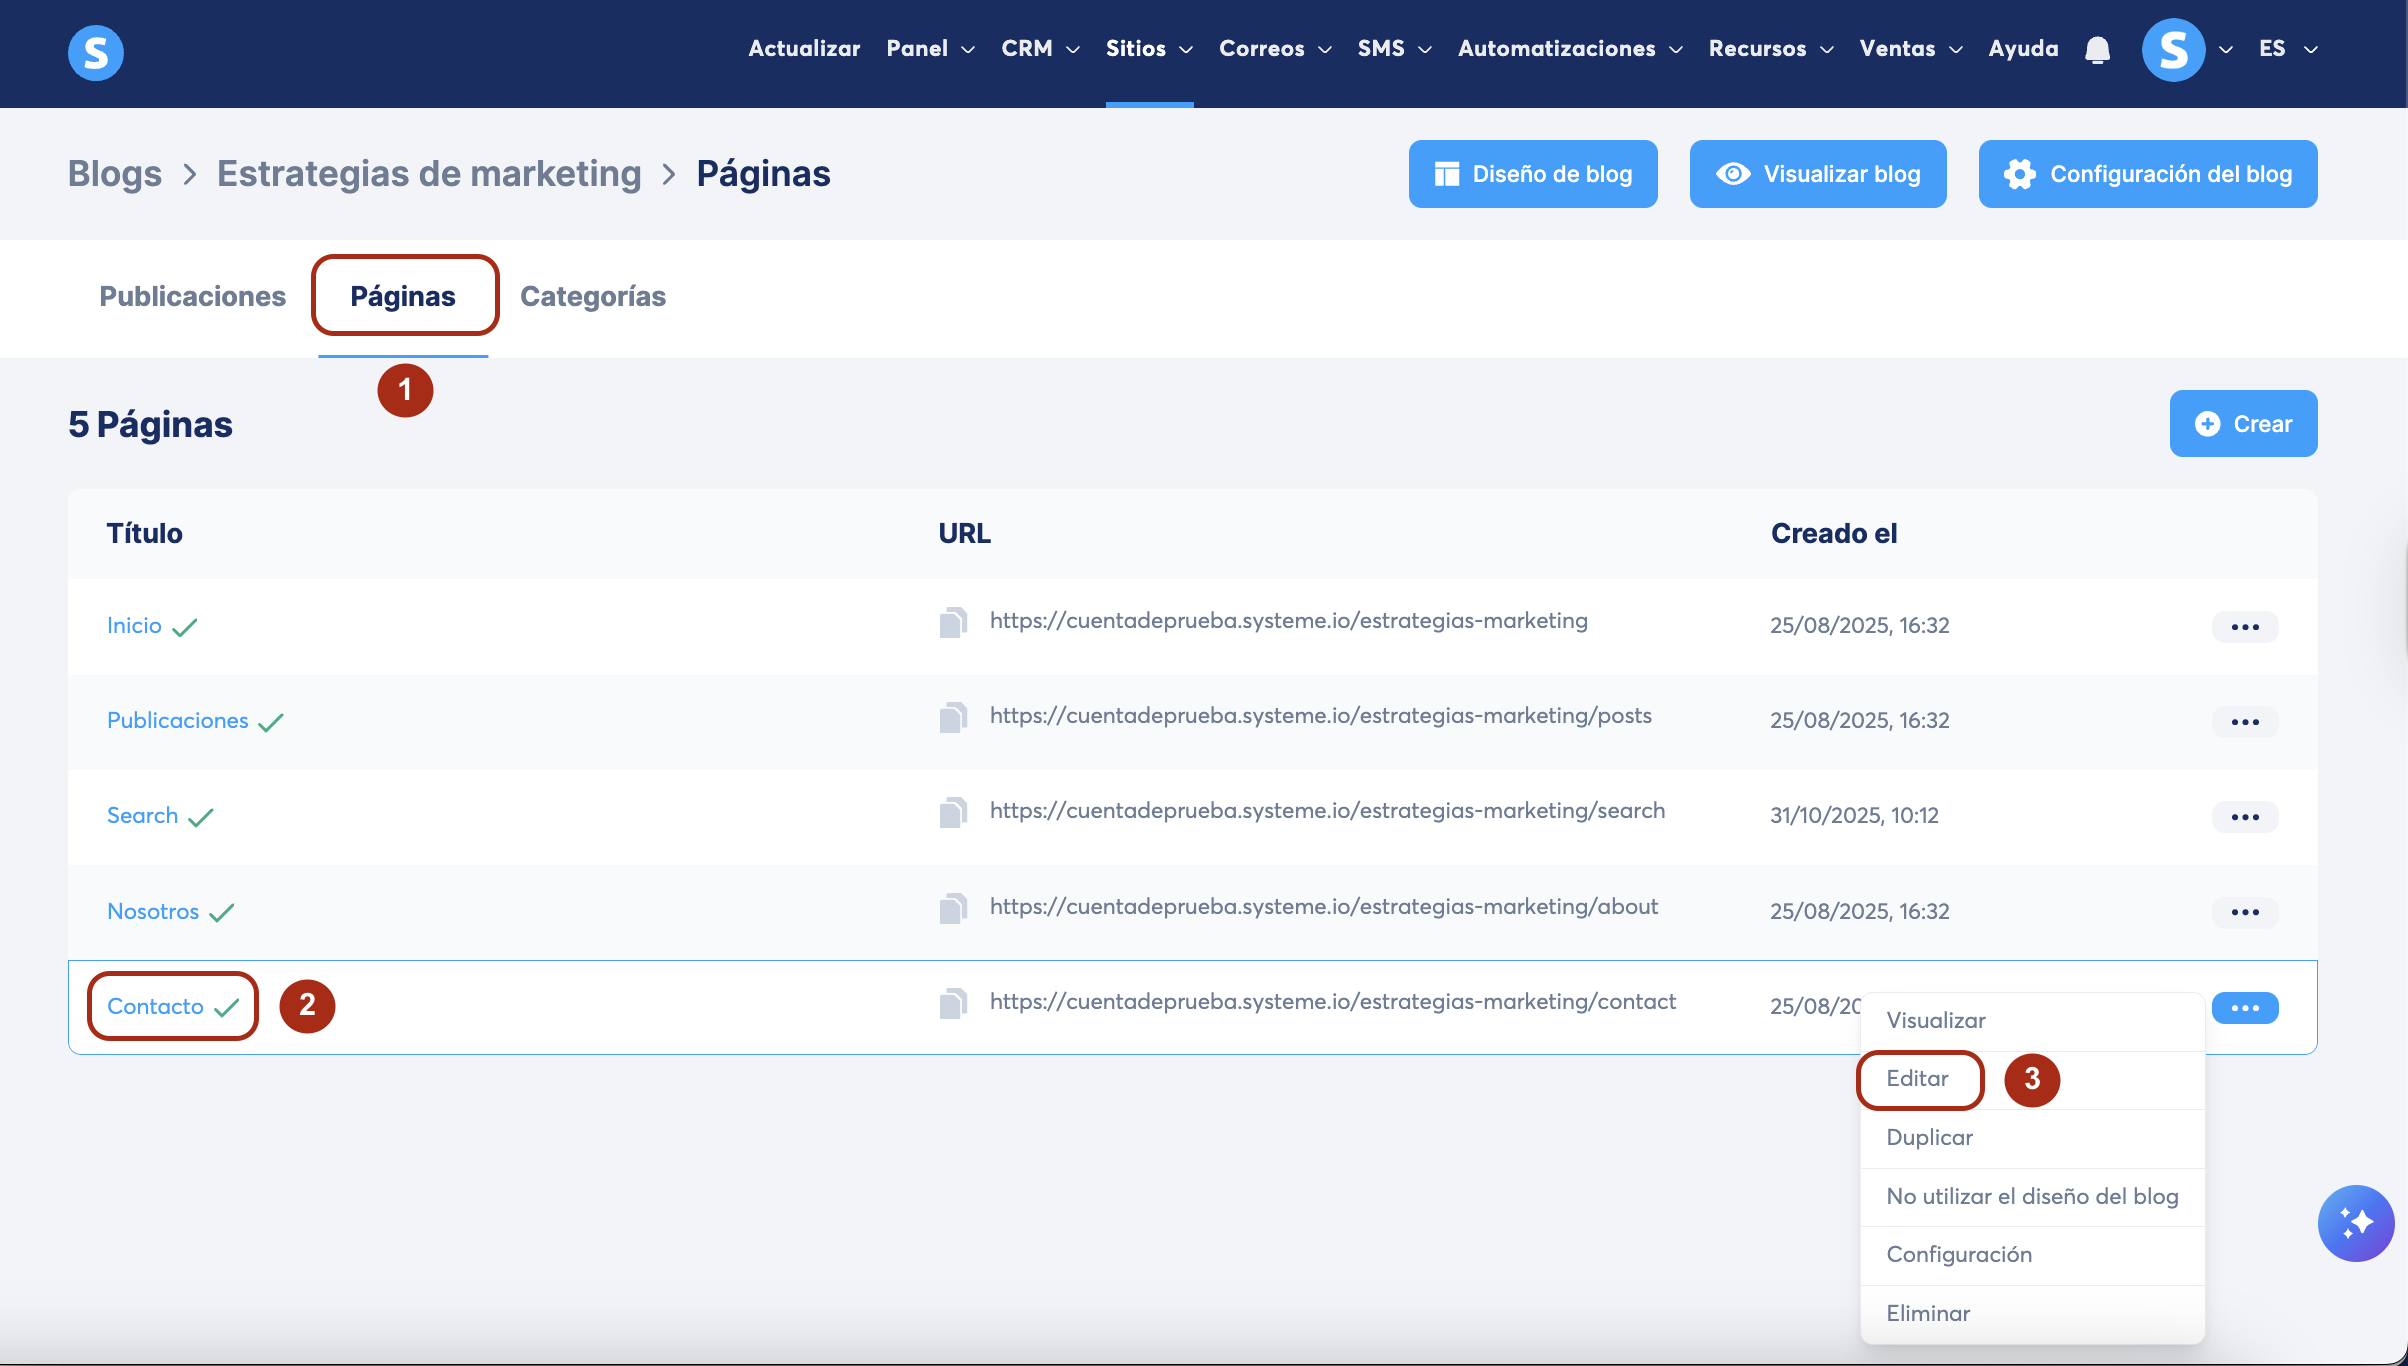Expand the Sitios navigation dropdown
Screen dimensions: 2408x1366
tap(1148, 49)
